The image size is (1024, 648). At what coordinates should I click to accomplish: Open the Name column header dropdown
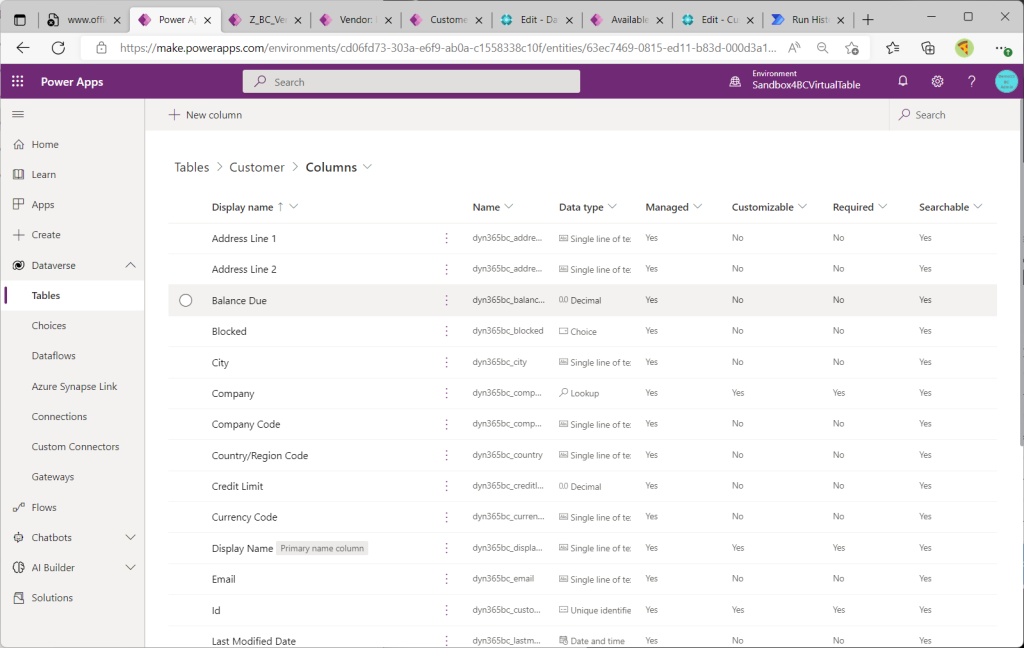tap(509, 207)
